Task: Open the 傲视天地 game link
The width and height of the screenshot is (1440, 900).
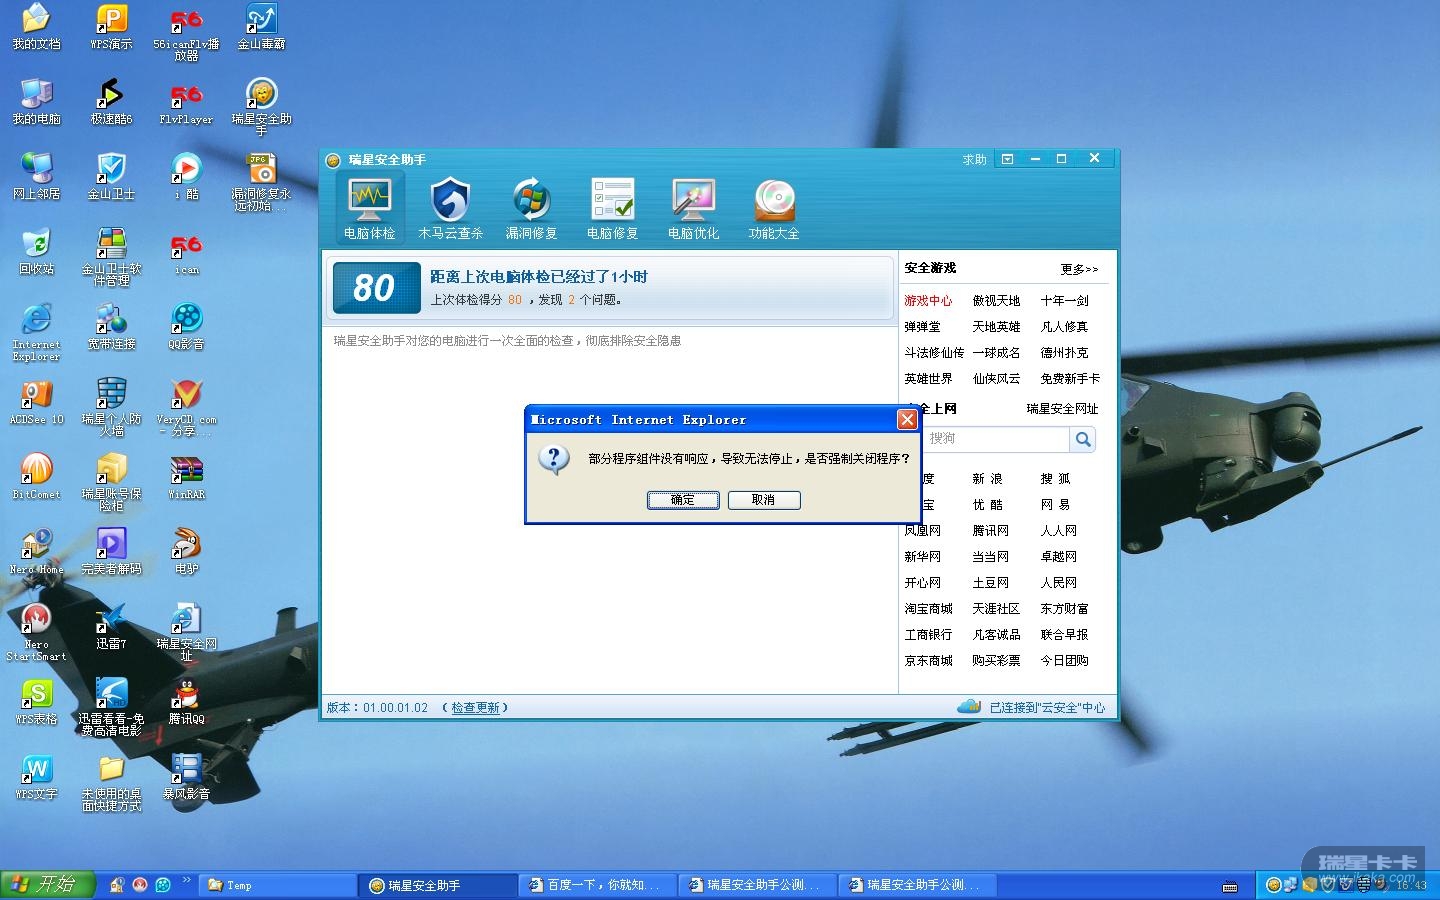Action: point(996,301)
